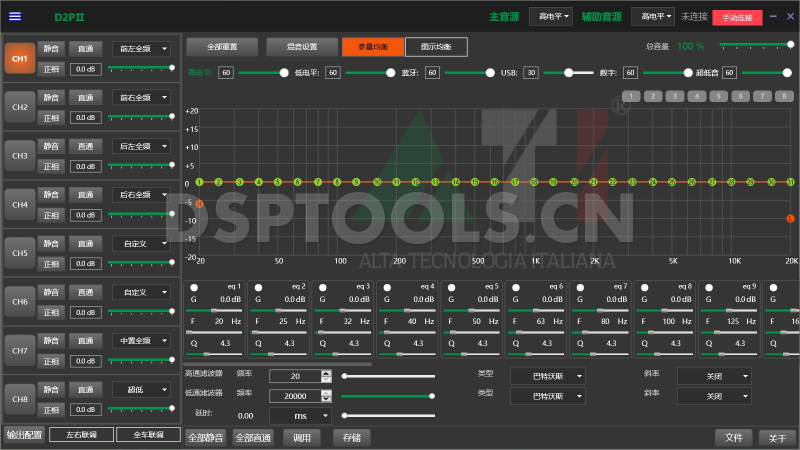Click the 总音量 master volume slider
The height and width of the screenshot is (450, 800).
tap(757, 45)
